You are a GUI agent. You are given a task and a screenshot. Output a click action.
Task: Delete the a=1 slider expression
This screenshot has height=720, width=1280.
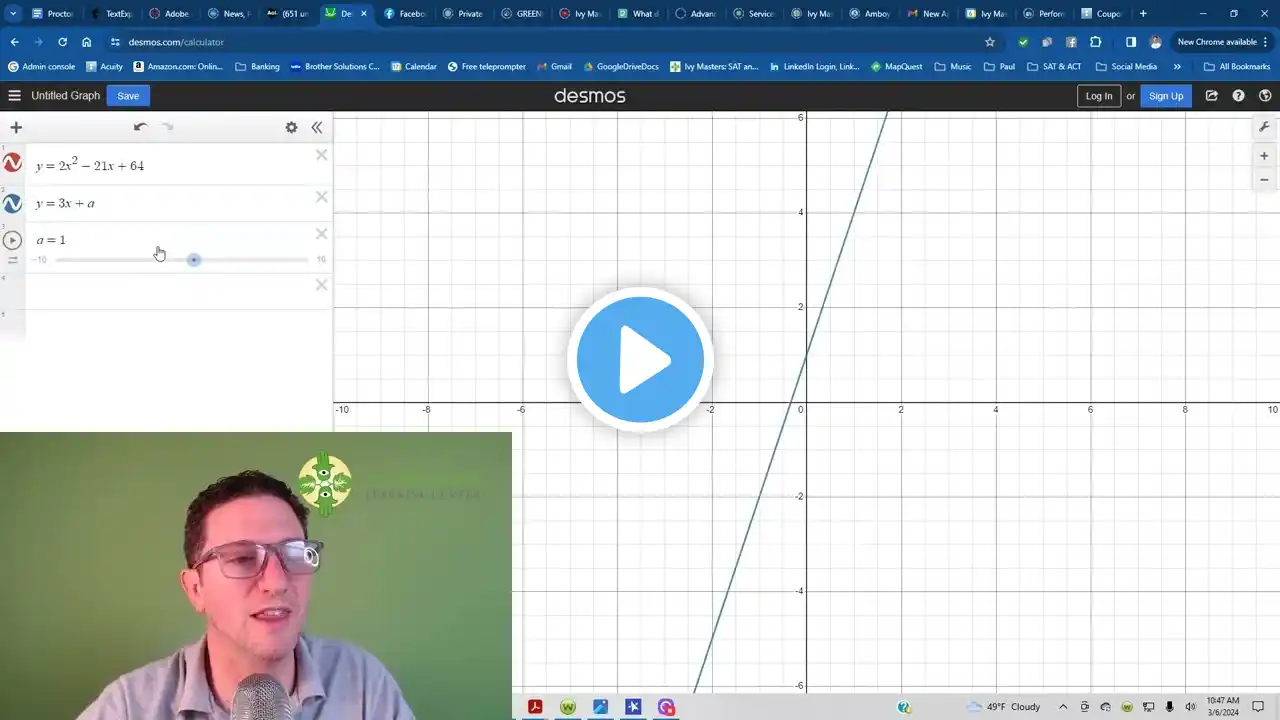tap(321, 234)
